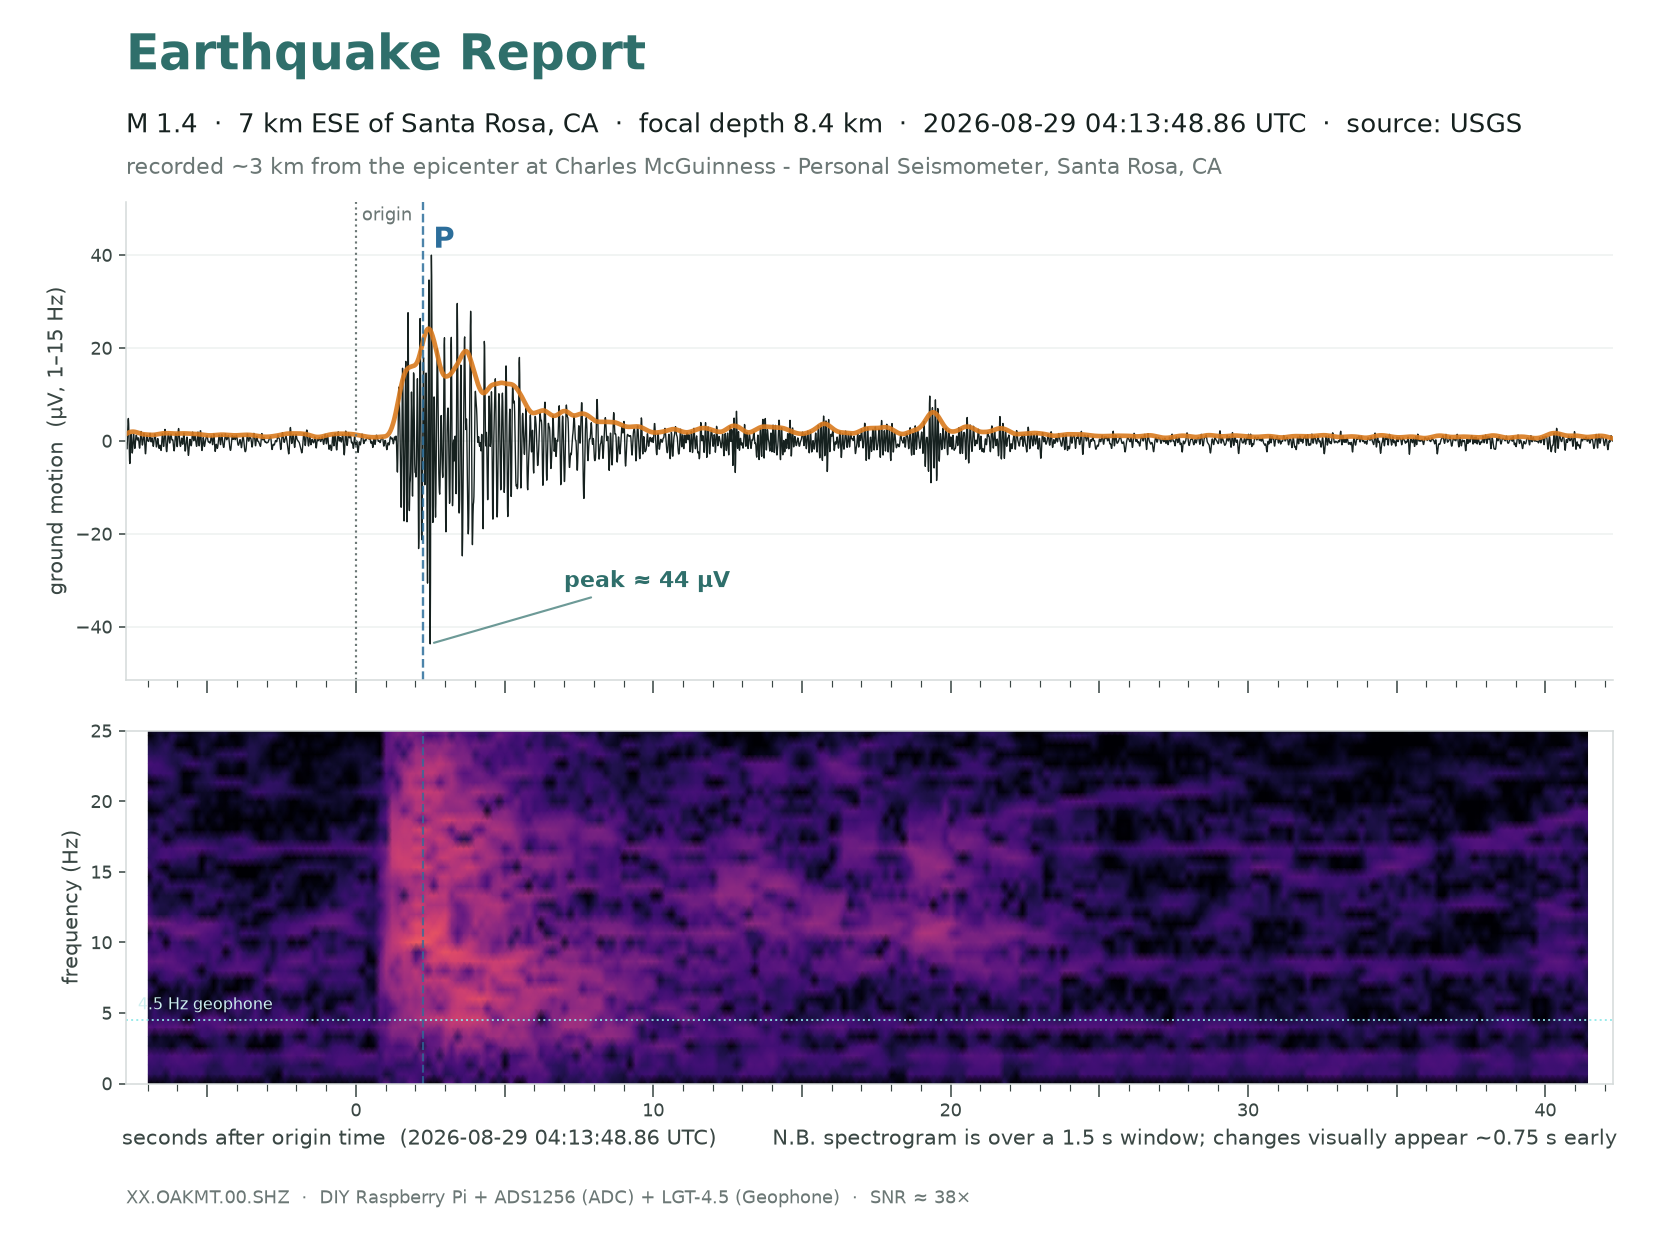Image resolution: width=1680 pixels, height=1260 pixels.
Task: Click the 'seconds after origin time' axis label
Action: click(419, 1138)
